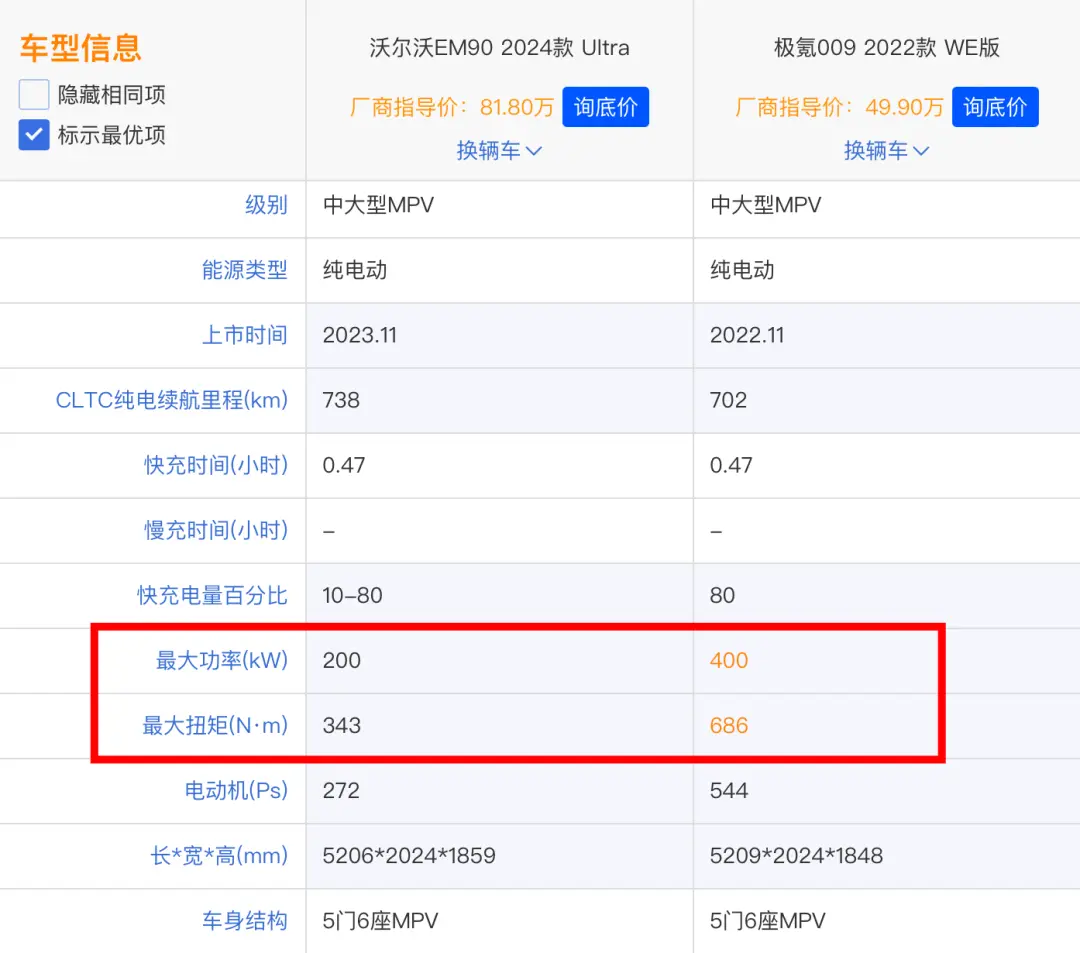Viewport: 1080px width, 953px height.
Task: Uncheck the 标示最优项 checkbox
Action: tap(34, 135)
